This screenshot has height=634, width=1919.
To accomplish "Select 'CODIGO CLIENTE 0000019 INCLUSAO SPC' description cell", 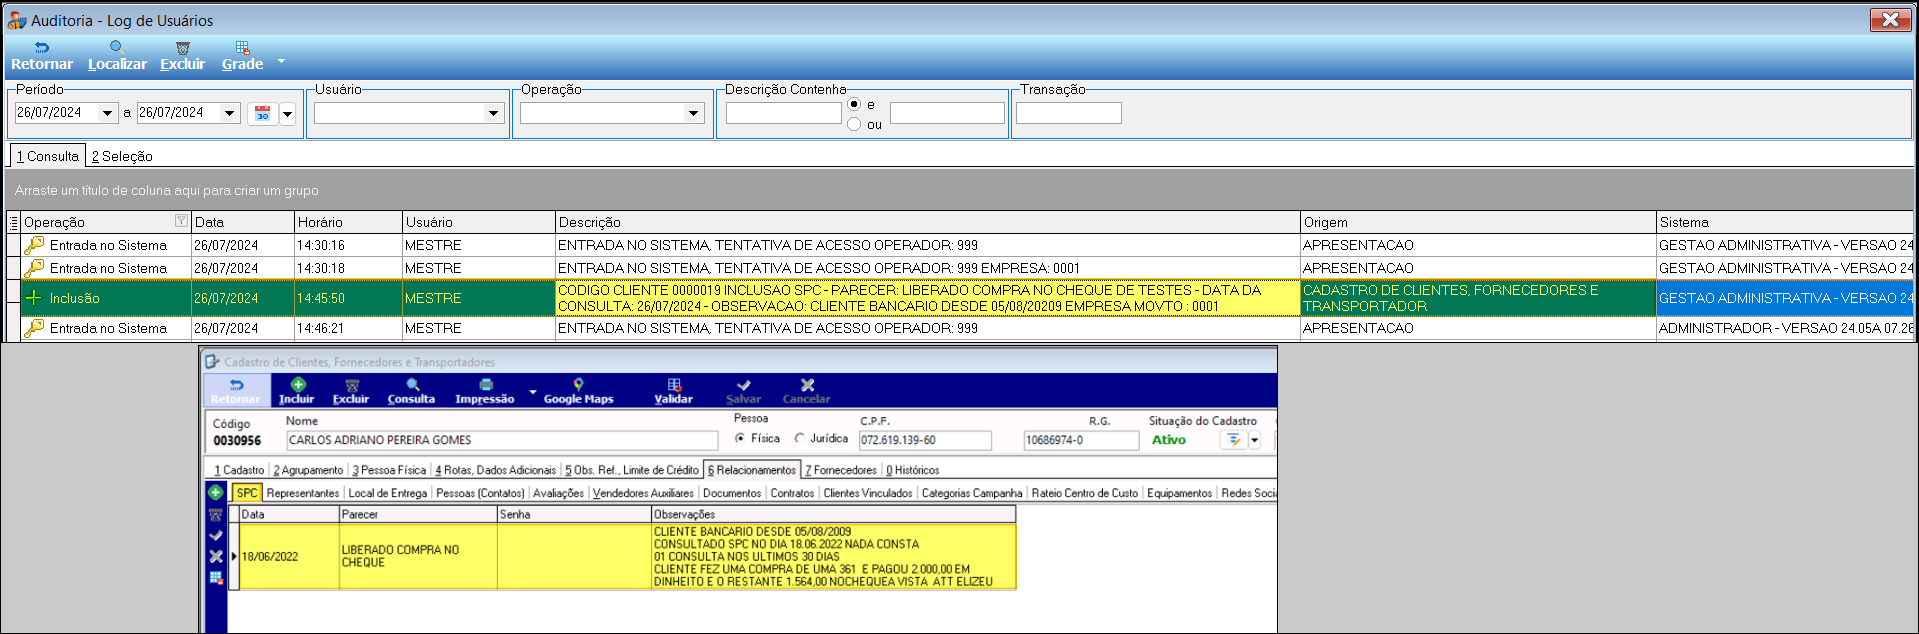I will pos(928,298).
